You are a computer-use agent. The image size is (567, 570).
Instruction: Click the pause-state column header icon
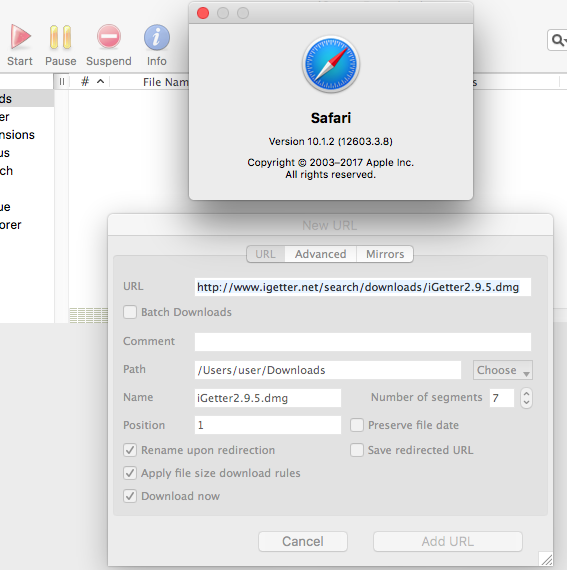62,82
